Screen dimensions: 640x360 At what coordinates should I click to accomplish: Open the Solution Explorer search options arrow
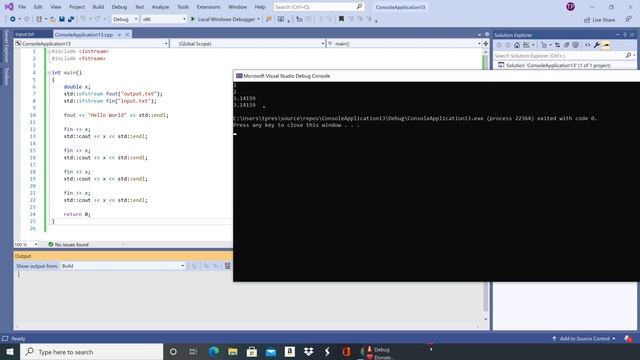(634, 55)
